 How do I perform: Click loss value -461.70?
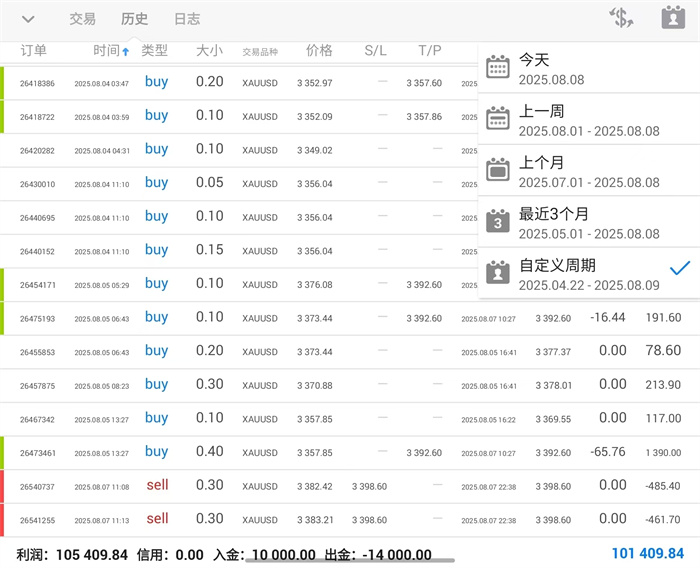click(663, 520)
